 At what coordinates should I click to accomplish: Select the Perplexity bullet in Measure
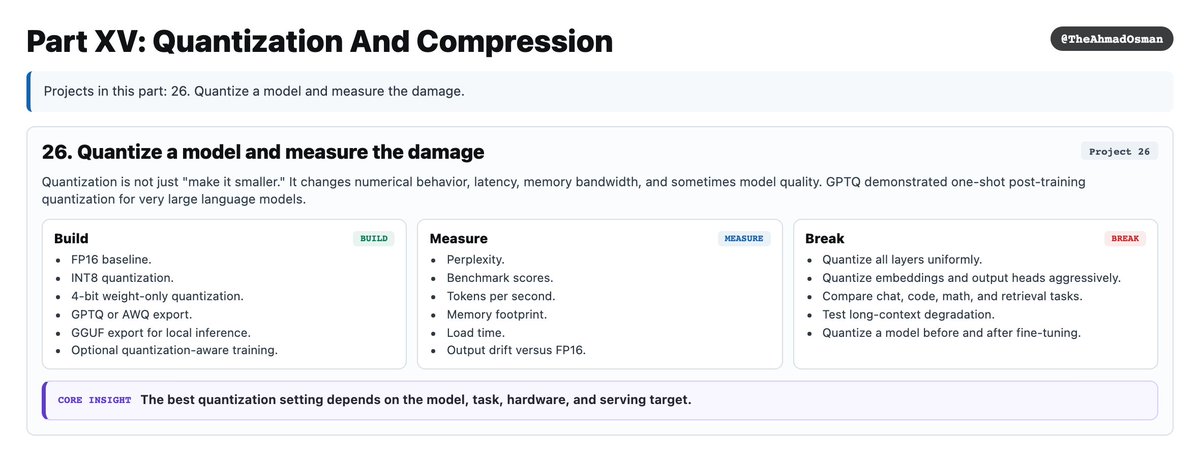pyautogui.click(x=476, y=260)
